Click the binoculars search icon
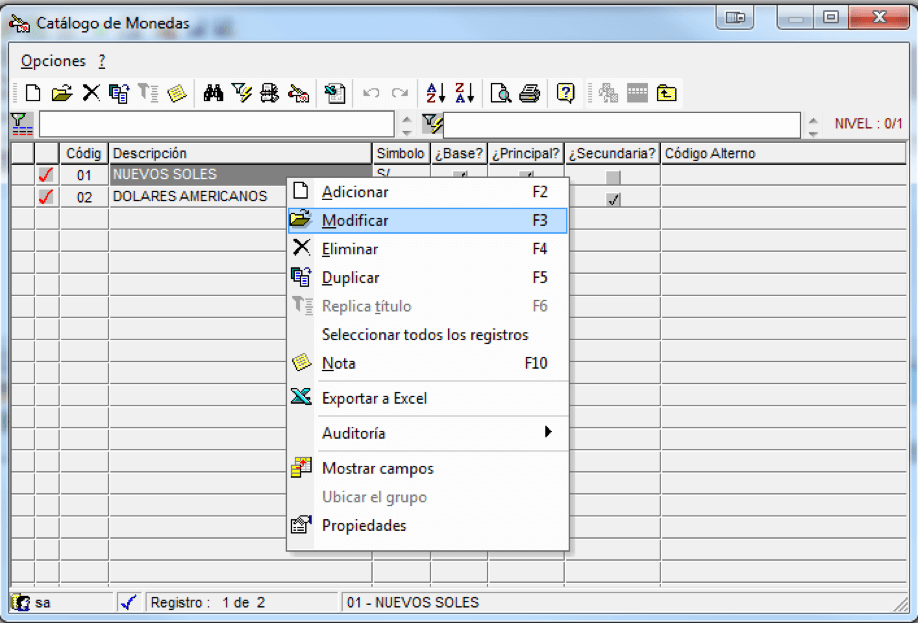Viewport: 918px width, 623px height. pyautogui.click(x=213, y=93)
